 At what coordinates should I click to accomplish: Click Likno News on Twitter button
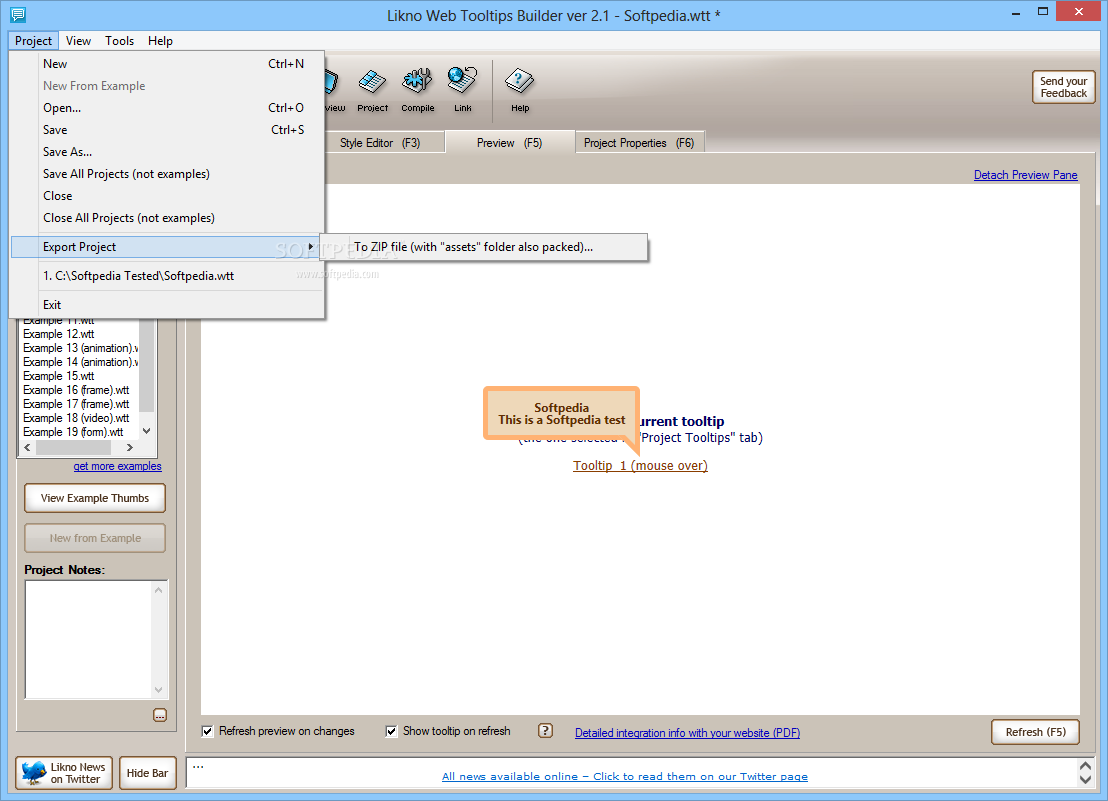[x=64, y=773]
